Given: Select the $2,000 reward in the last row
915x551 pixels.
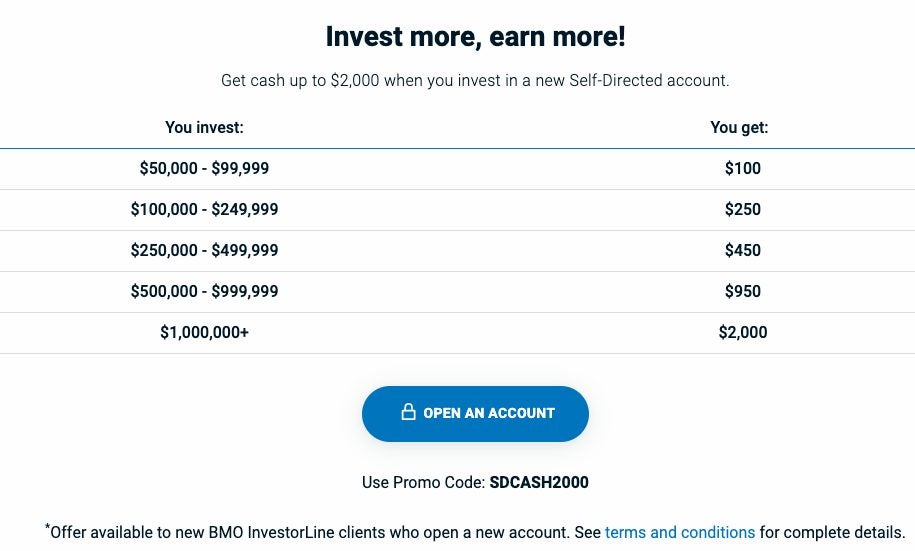Looking at the screenshot, I should 742,333.
